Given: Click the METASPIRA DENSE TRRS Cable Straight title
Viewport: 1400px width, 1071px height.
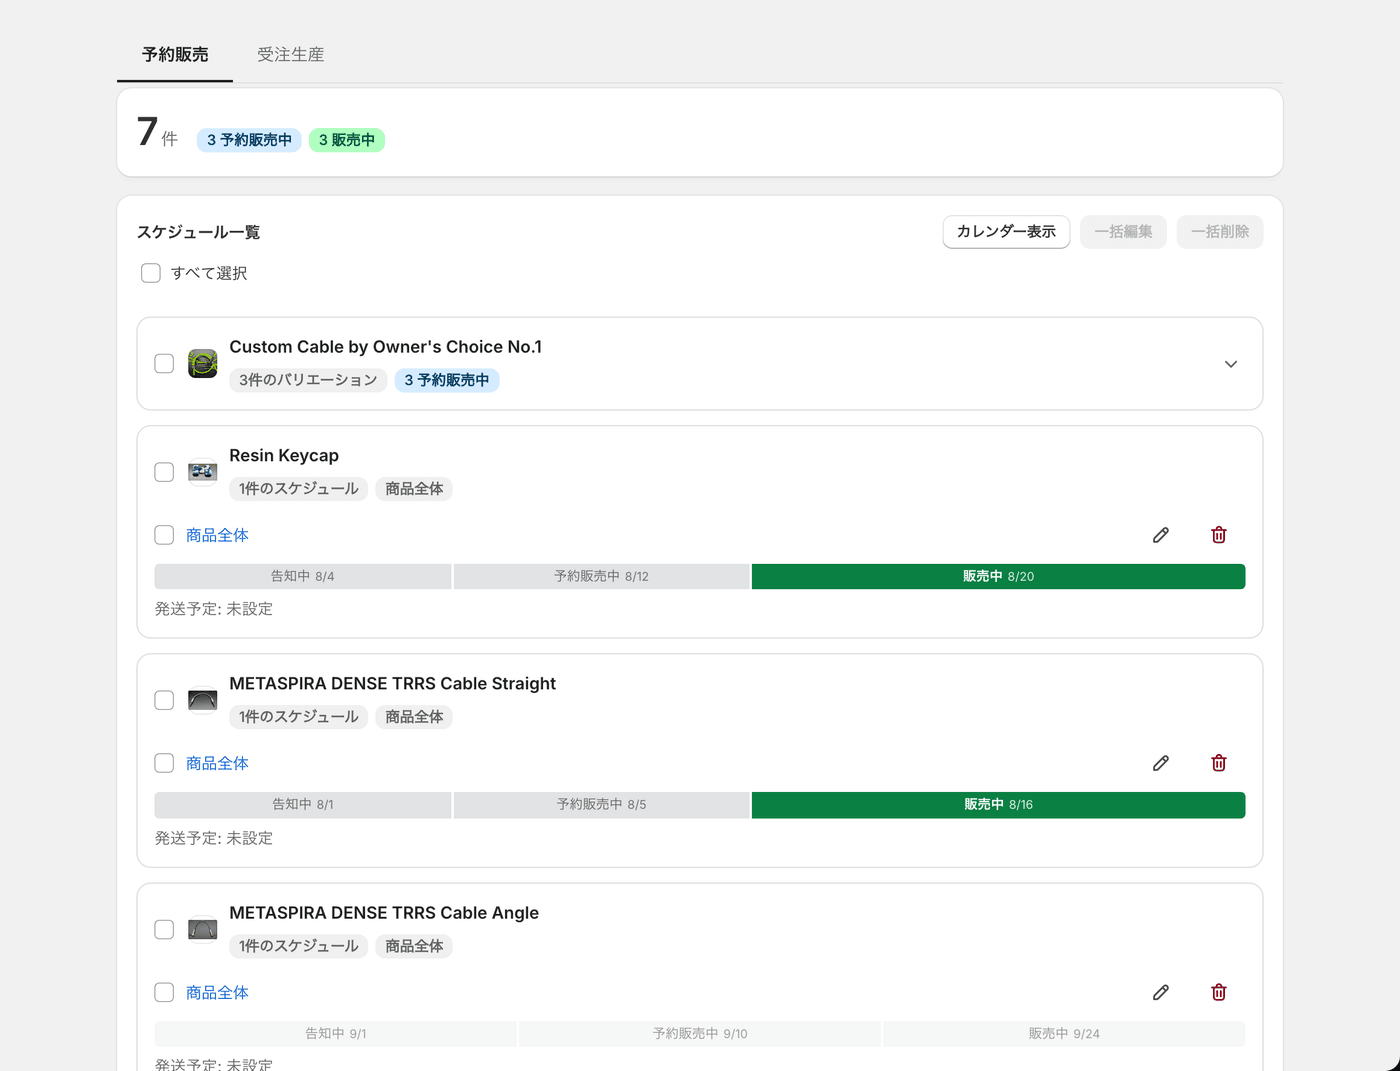Looking at the screenshot, I should coord(393,684).
